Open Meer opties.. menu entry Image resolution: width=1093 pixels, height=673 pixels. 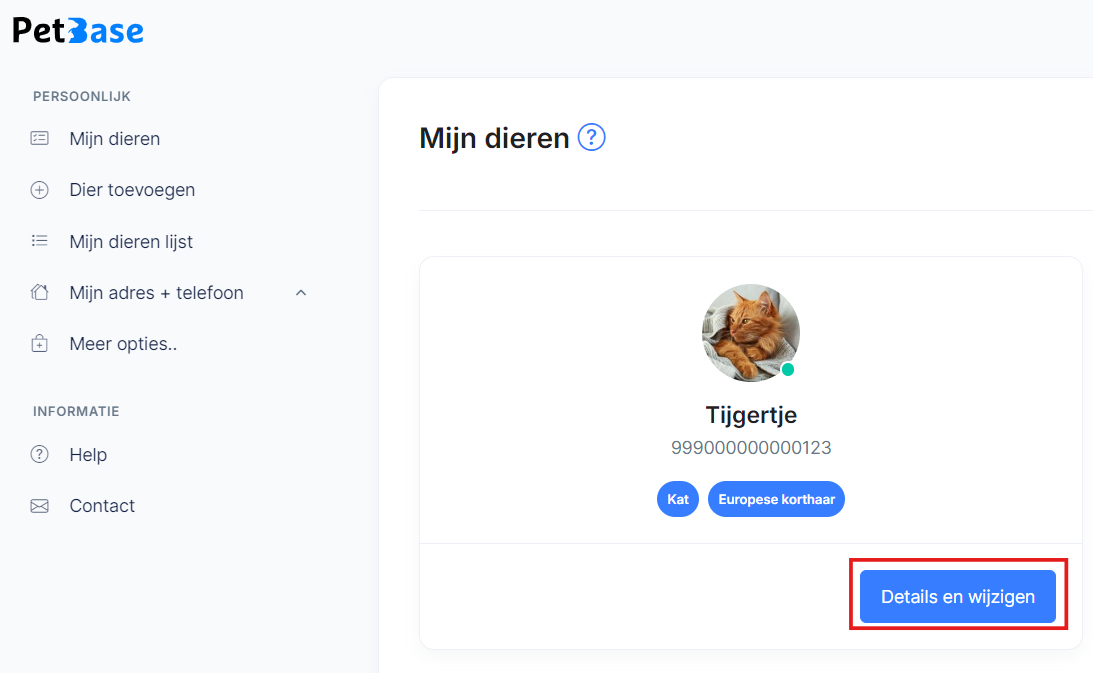tap(123, 344)
